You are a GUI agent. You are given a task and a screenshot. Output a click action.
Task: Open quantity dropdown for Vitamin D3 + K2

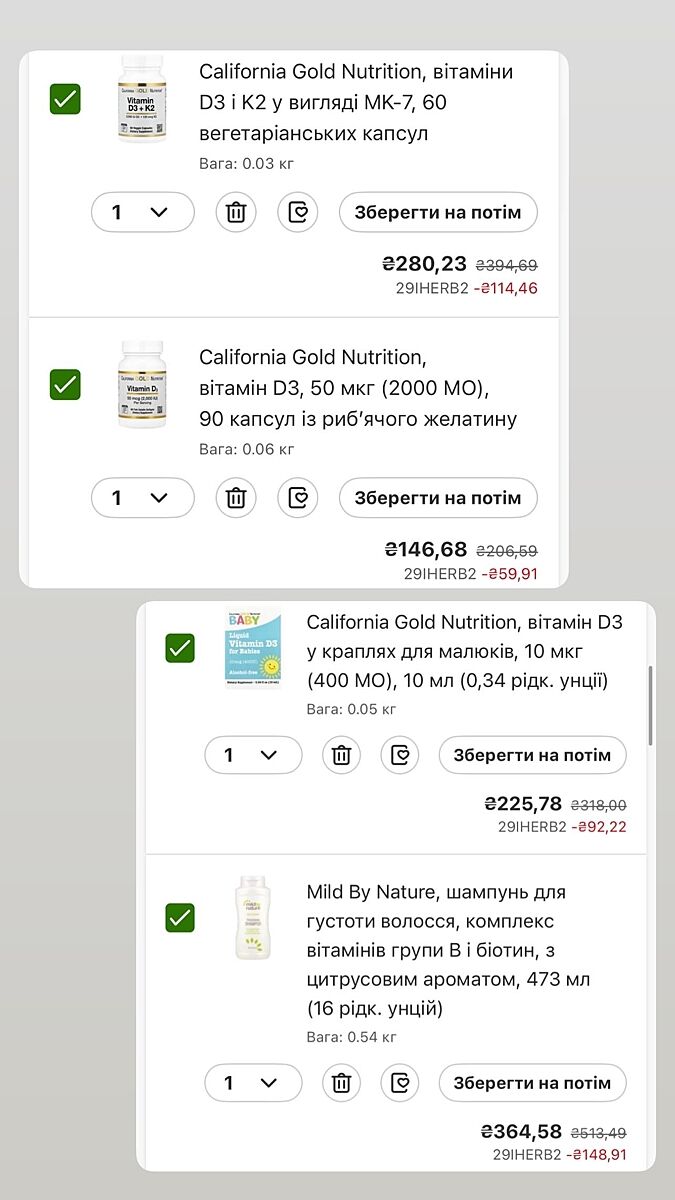pyautogui.click(x=142, y=212)
